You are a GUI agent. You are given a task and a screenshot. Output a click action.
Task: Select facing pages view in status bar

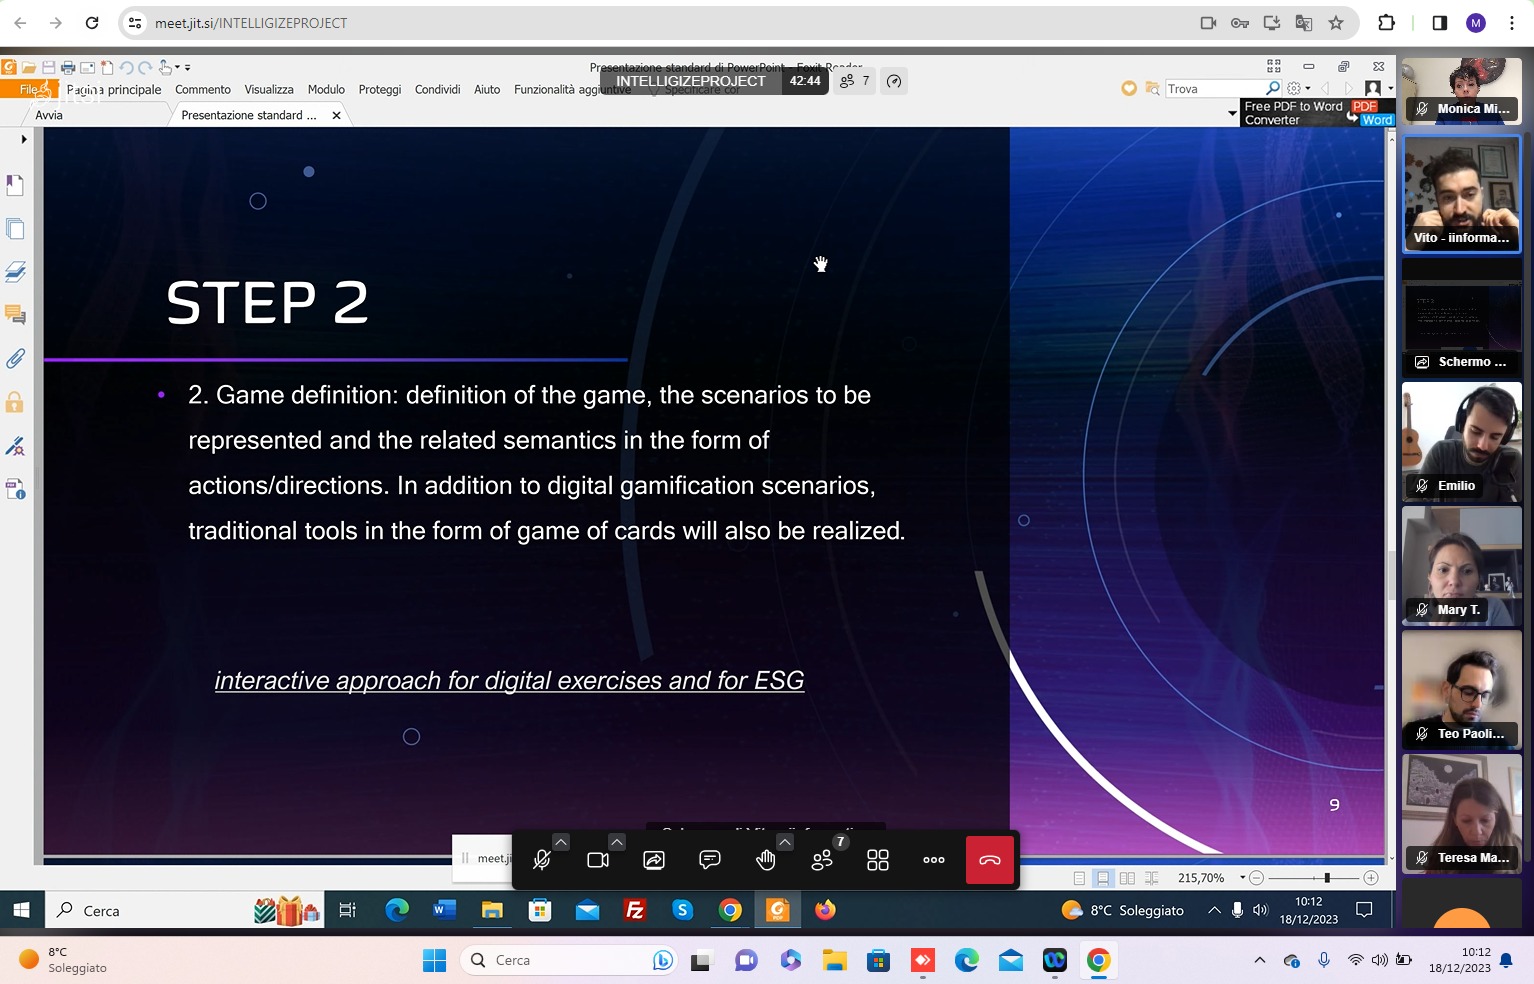(1127, 878)
